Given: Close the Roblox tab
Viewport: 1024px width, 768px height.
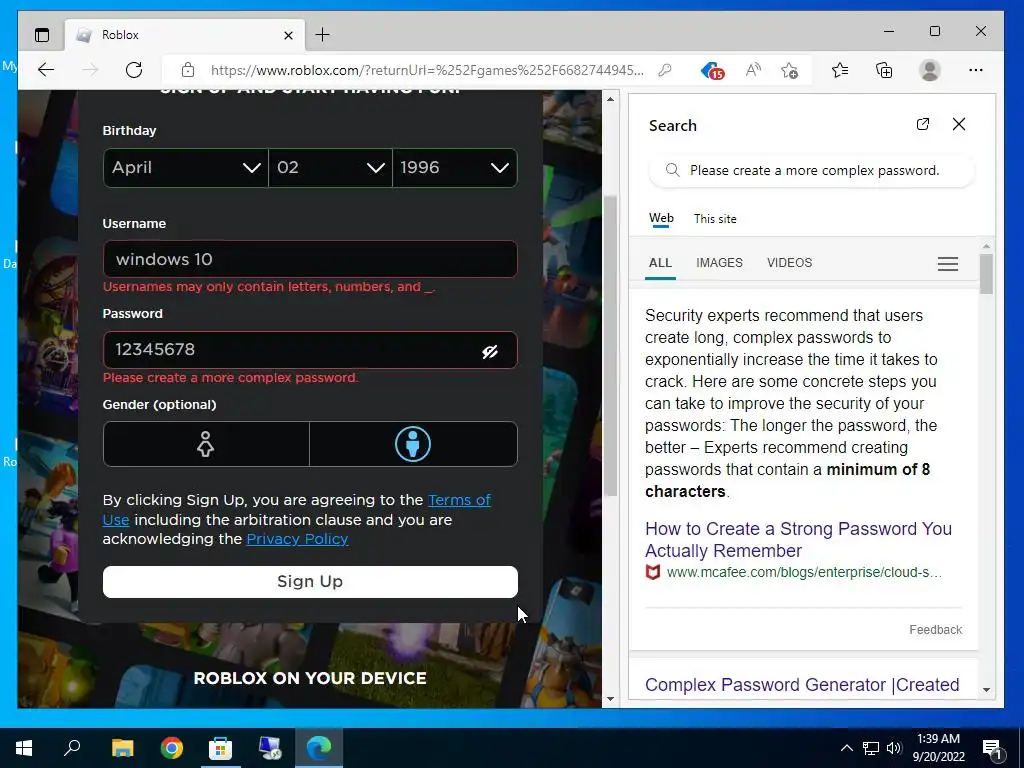Looking at the screenshot, I should [x=288, y=35].
